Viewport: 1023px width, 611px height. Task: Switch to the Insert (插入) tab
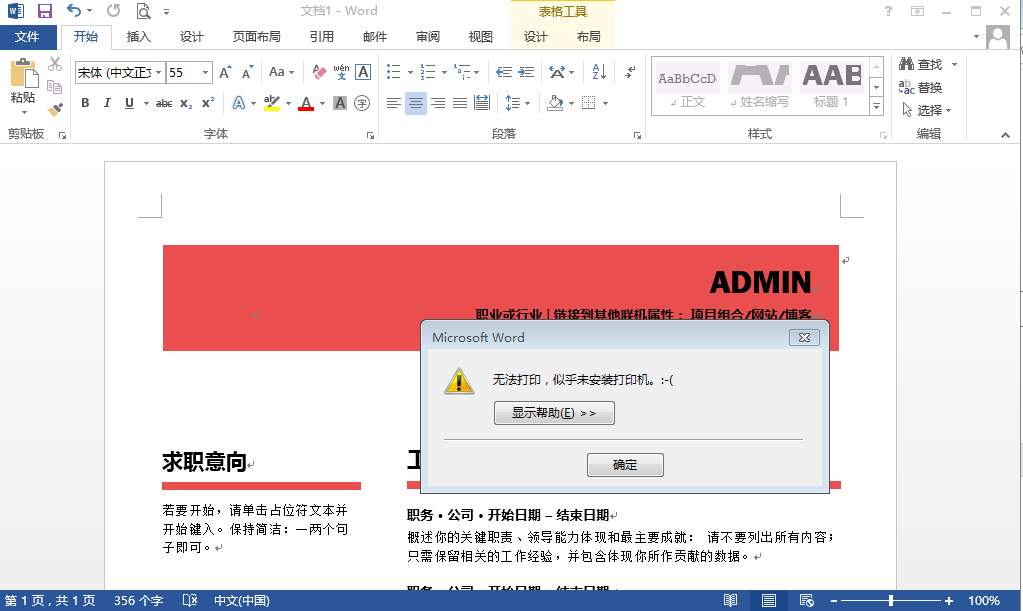click(x=138, y=37)
